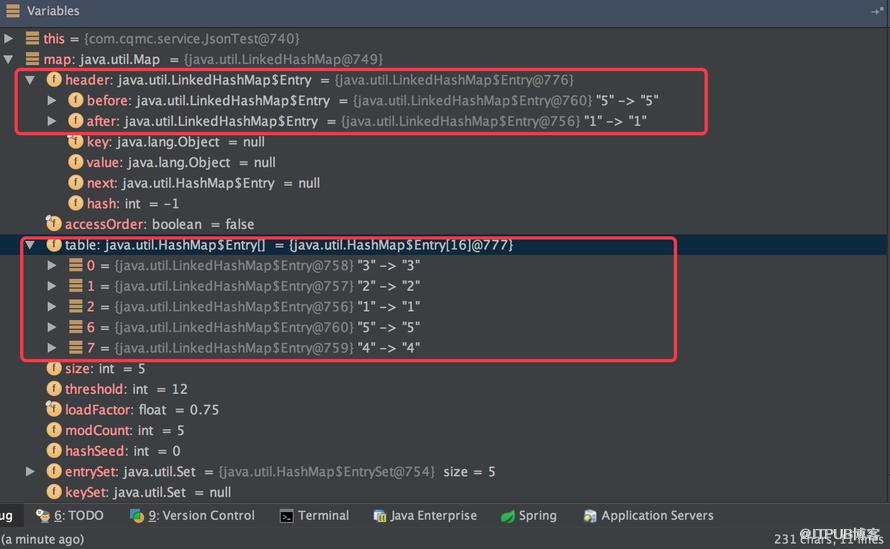The image size is (890, 549).
Task: Select the 'threshold: int = 12' row
Action: coord(445,389)
